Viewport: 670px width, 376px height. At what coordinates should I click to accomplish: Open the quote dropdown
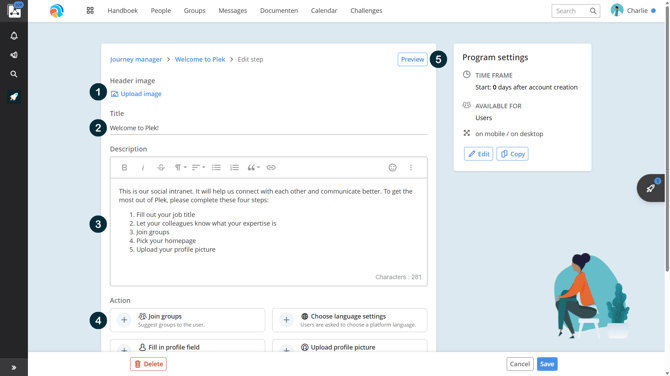tap(253, 167)
